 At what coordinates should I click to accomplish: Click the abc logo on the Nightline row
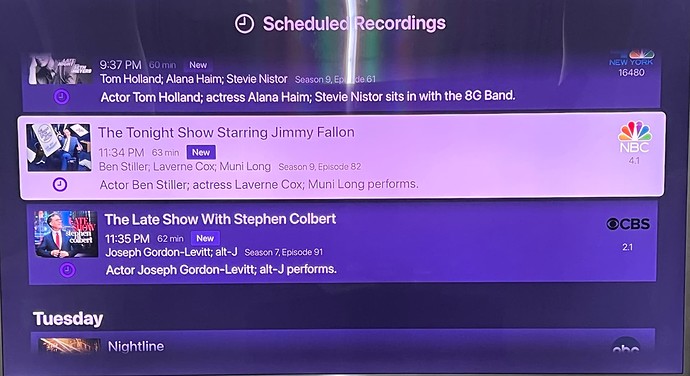[x=626, y=346]
